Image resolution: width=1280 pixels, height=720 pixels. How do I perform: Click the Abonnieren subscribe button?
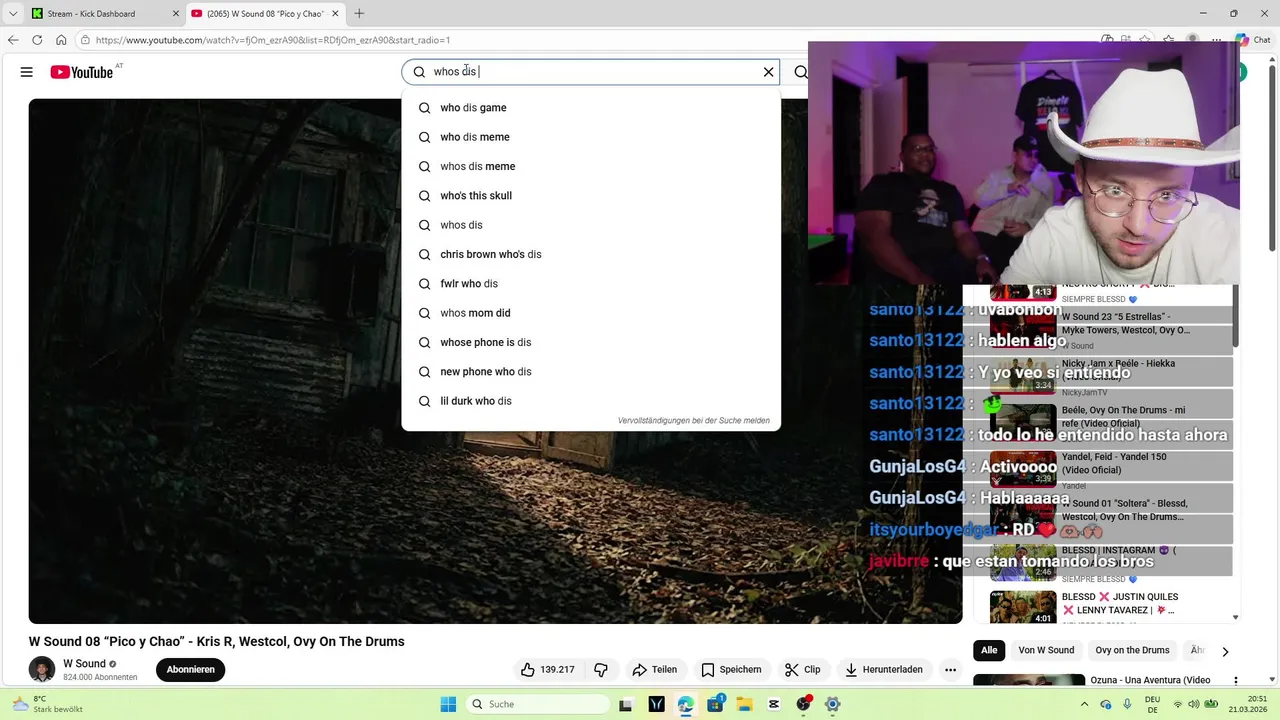(190, 670)
